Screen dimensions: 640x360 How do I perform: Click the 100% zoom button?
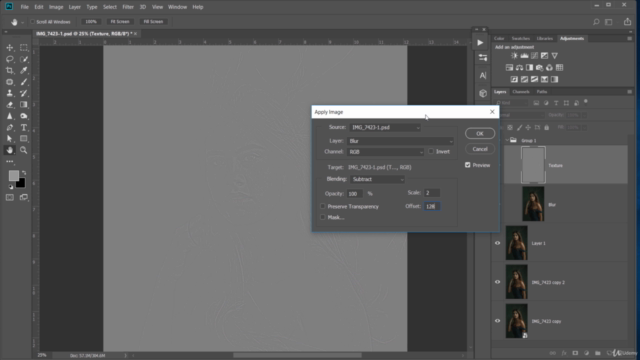(x=91, y=22)
